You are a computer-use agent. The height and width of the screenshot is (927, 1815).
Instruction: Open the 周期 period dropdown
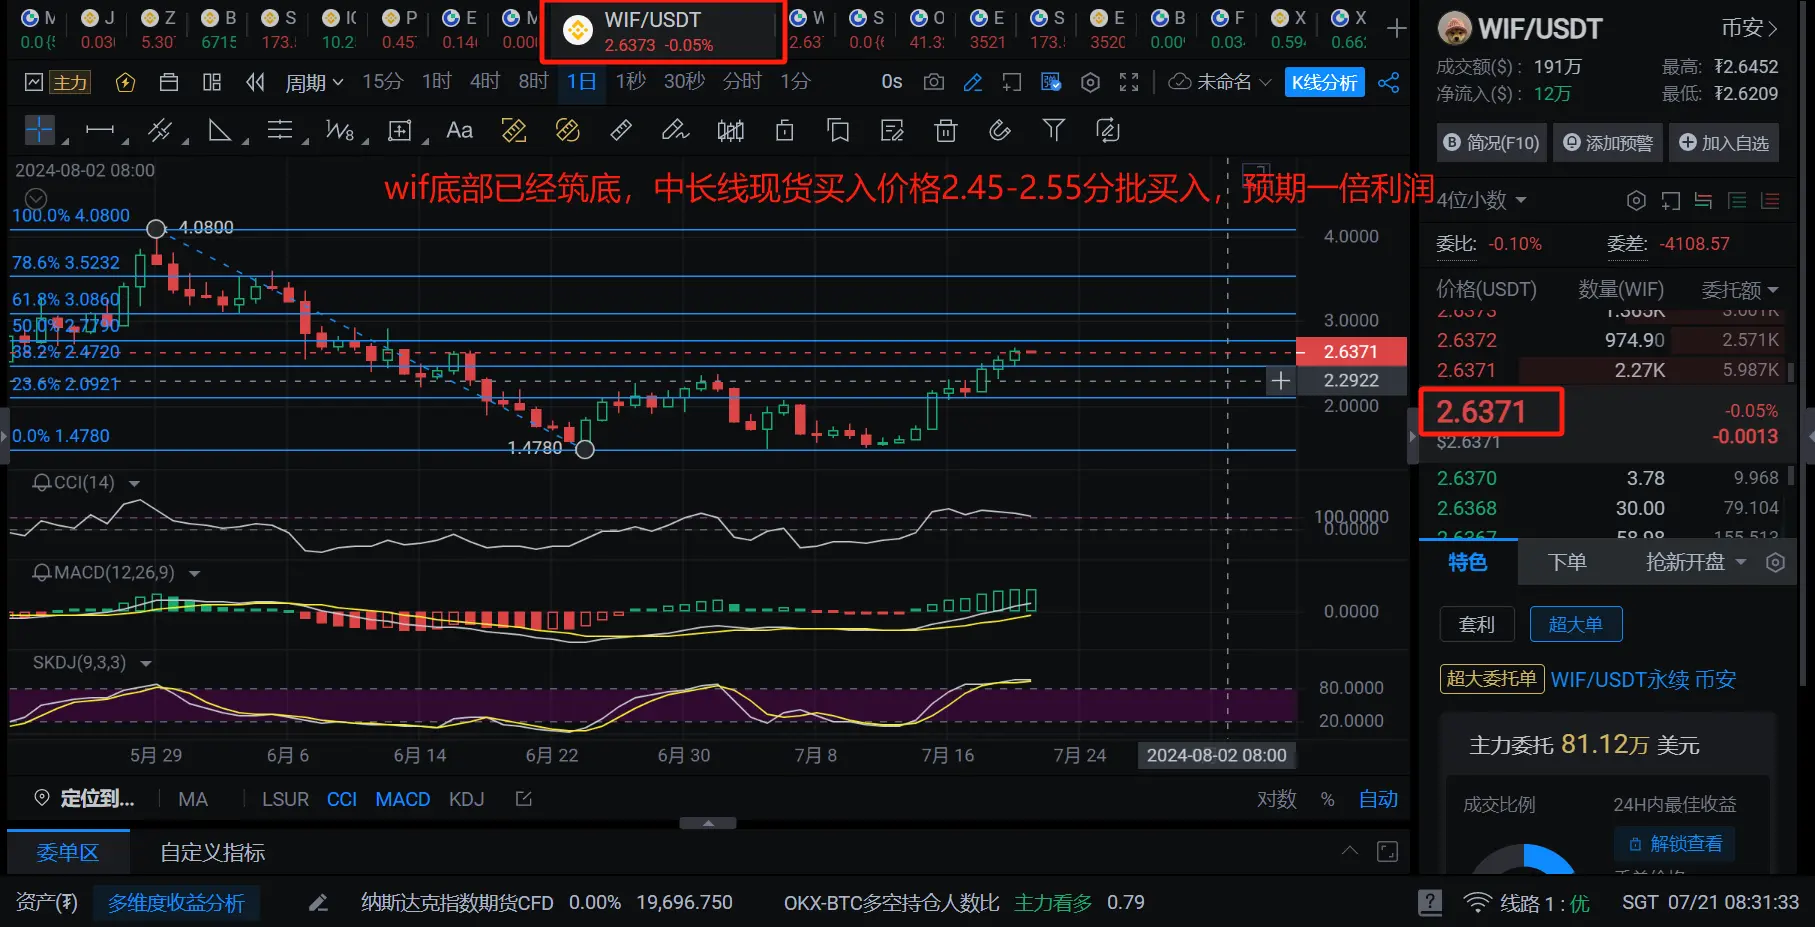point(314,82)
